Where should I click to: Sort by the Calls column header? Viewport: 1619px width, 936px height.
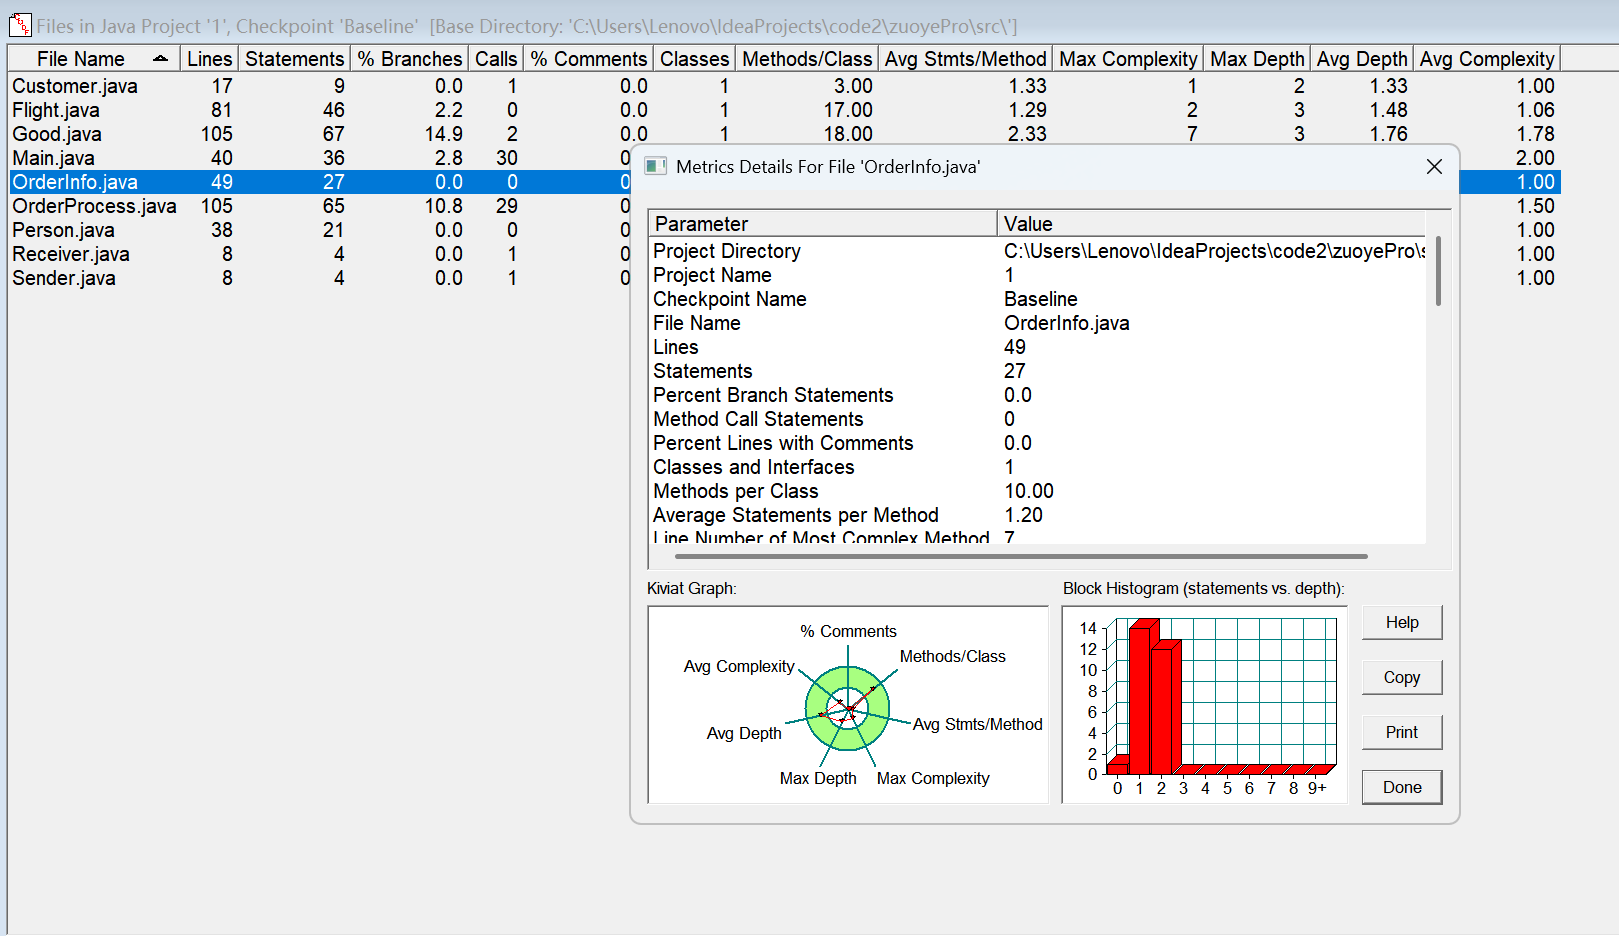[496, 59]
